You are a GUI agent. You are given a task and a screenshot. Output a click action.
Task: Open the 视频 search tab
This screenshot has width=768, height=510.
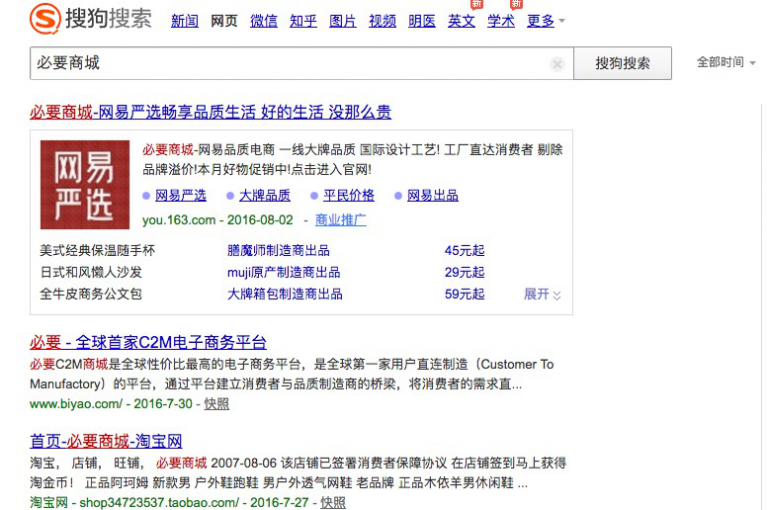[382, 21]
